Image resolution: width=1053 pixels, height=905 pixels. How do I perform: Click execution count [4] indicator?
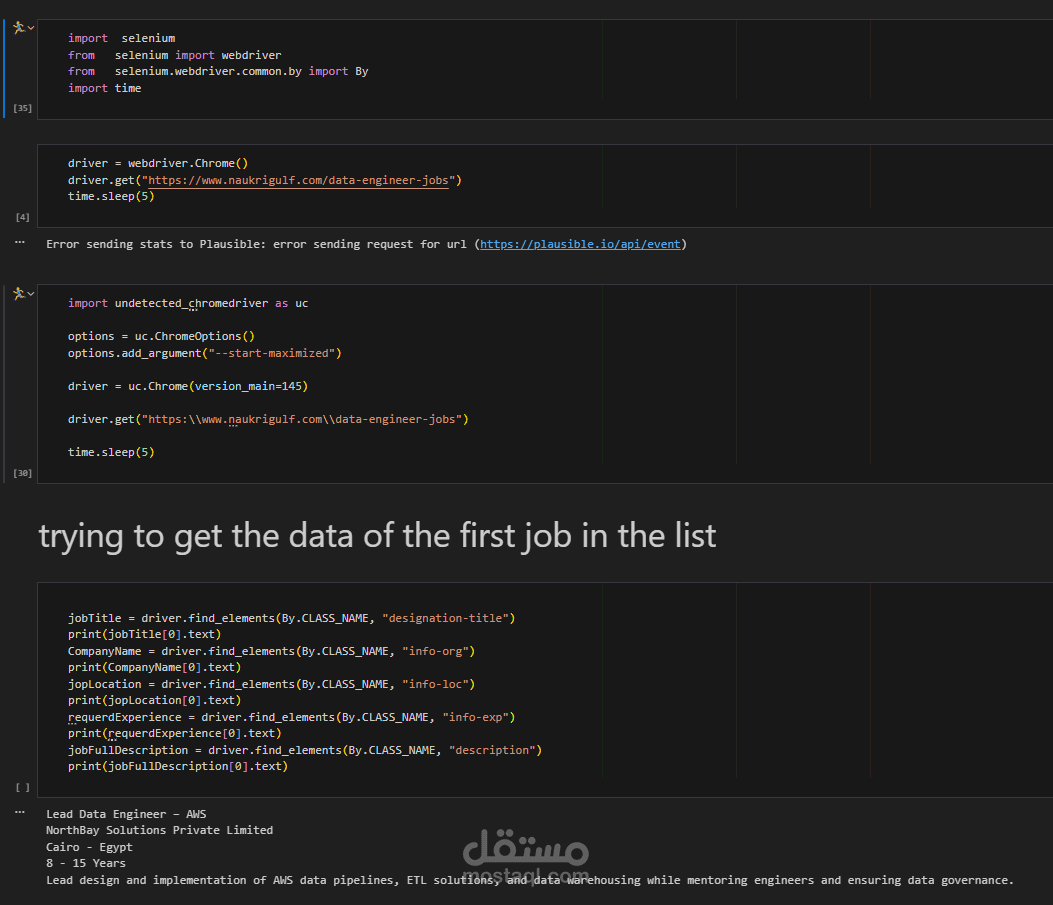[x=23, y=217]
